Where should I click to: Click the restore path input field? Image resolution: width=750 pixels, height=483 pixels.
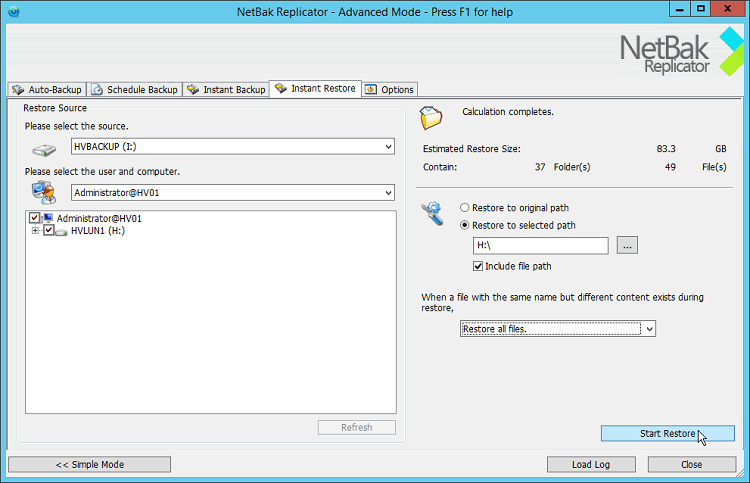click(540, 246)
